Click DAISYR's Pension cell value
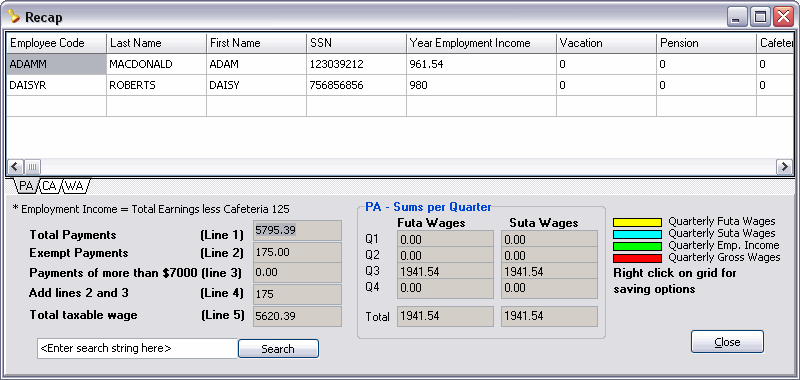 point(707,85)
